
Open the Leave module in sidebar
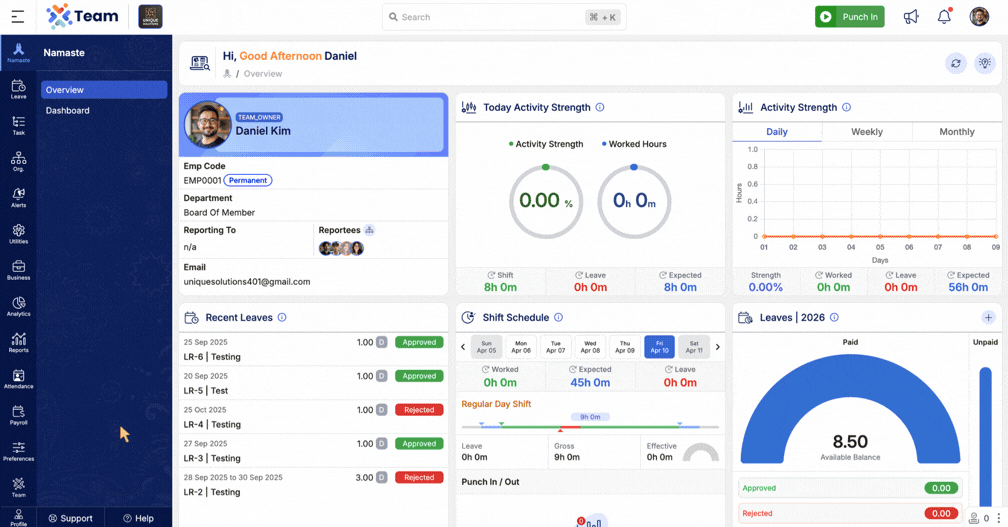click(18, 89)
